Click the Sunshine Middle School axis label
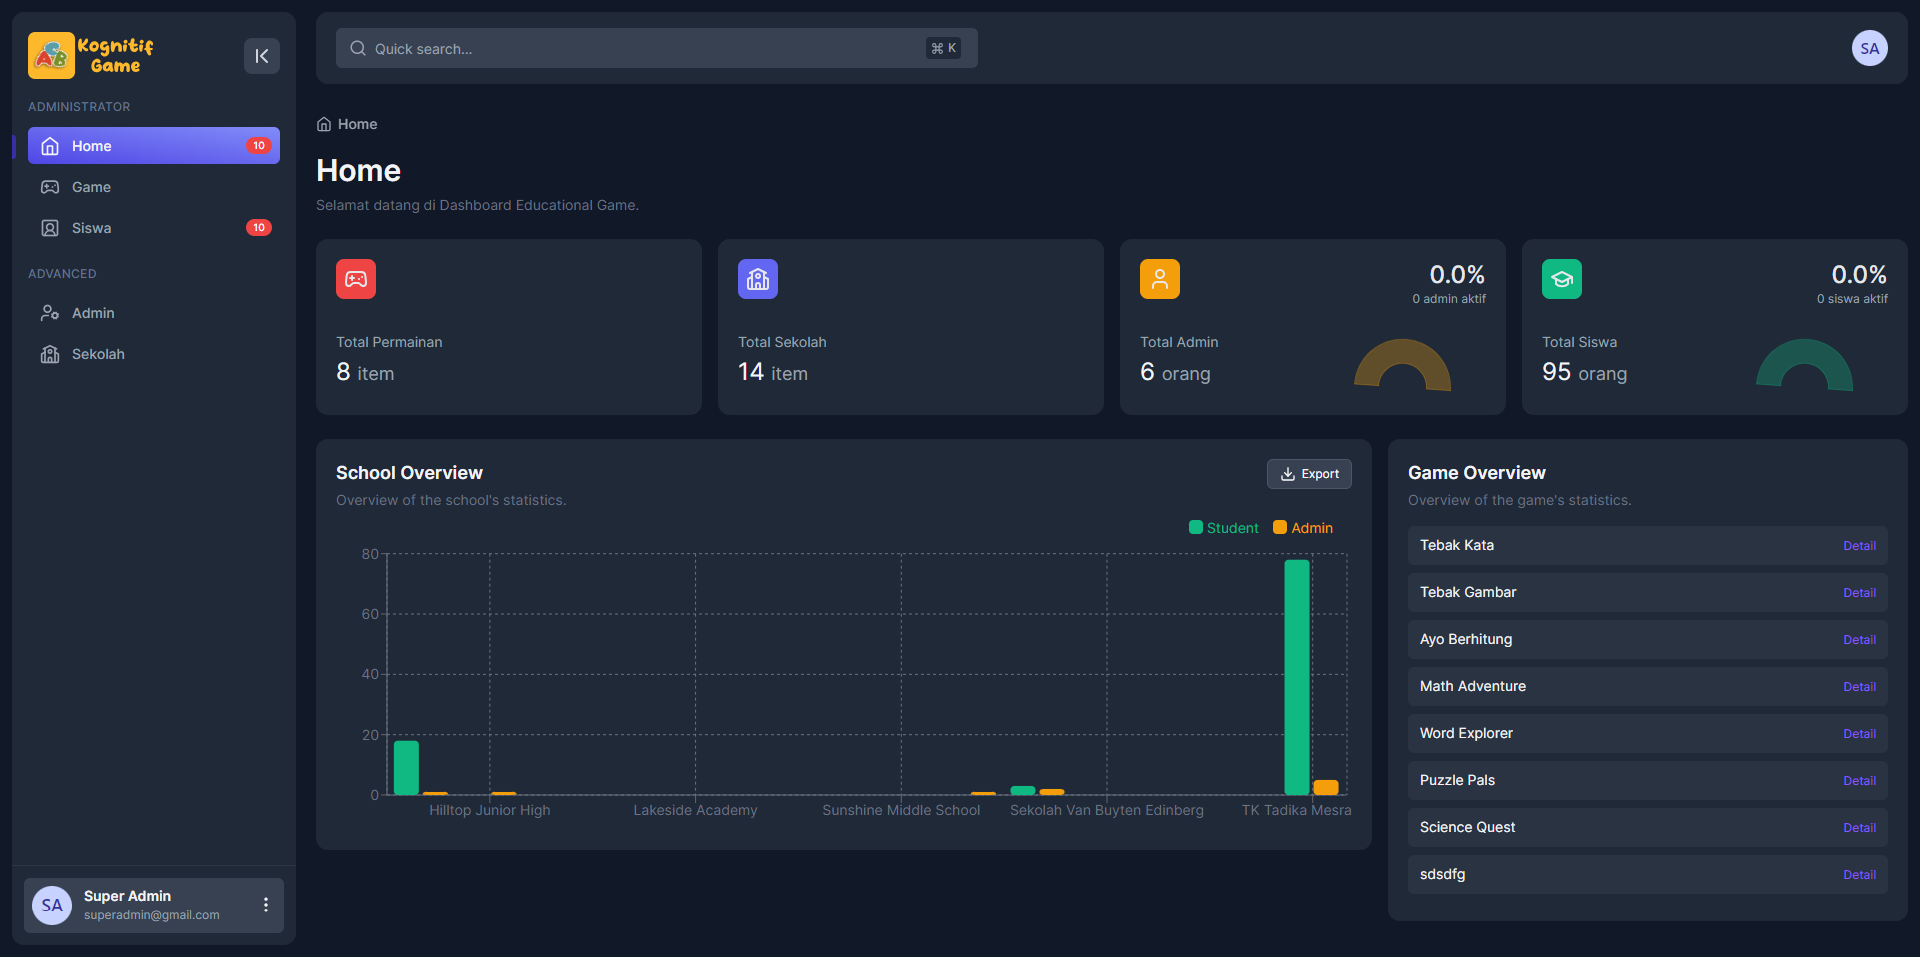Screen dimensions: 1920x958 click(x=901, y=810)
